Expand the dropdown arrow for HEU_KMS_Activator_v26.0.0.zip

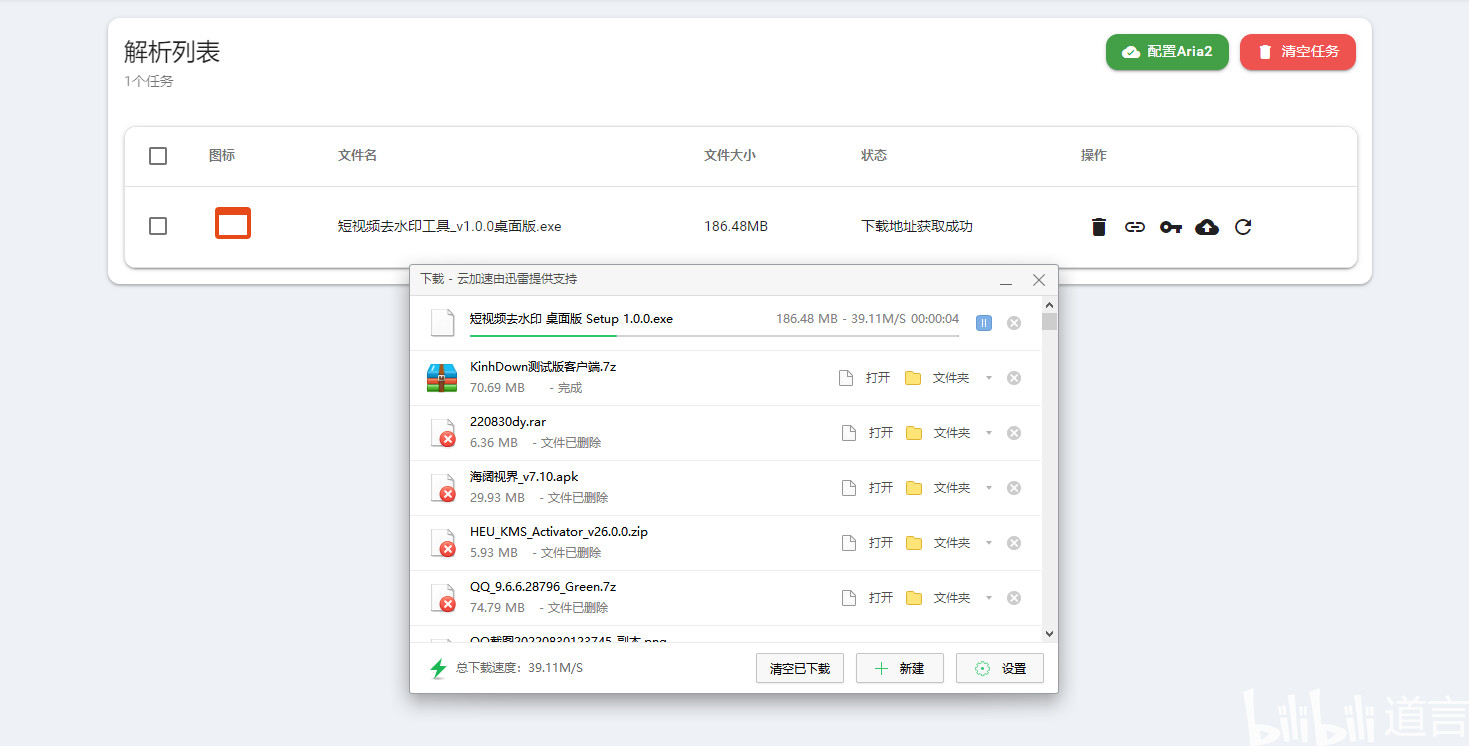point(989,543)
